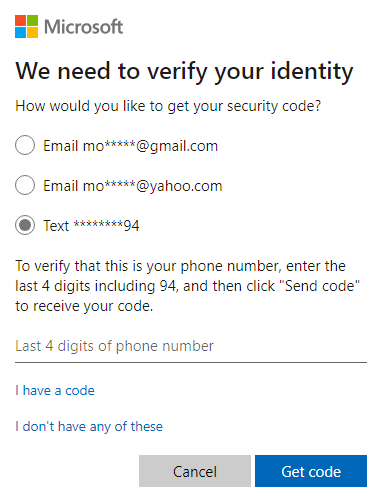Click the security code question text

(x=168, y=106)
